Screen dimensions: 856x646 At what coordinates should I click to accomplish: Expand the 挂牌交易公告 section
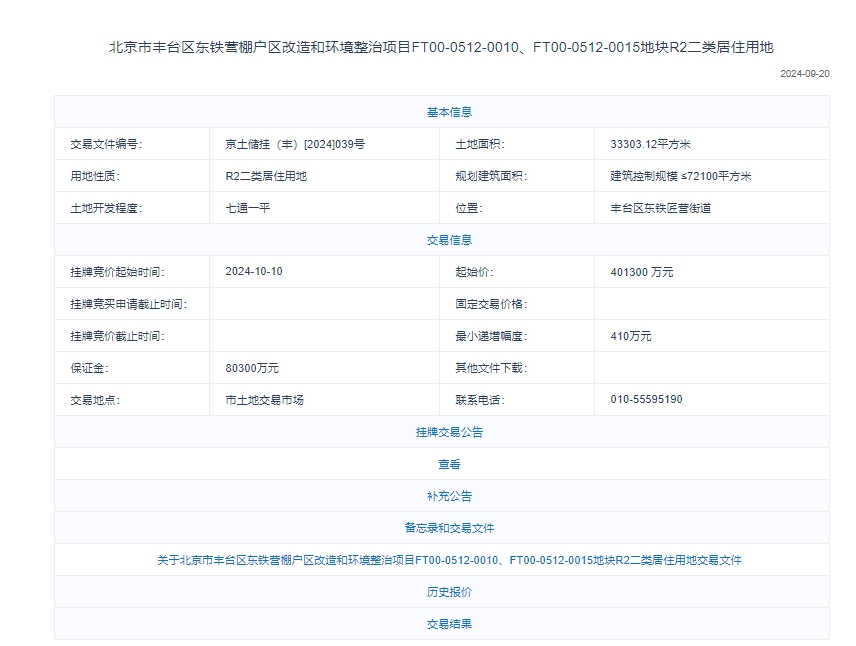click(449, 432)
